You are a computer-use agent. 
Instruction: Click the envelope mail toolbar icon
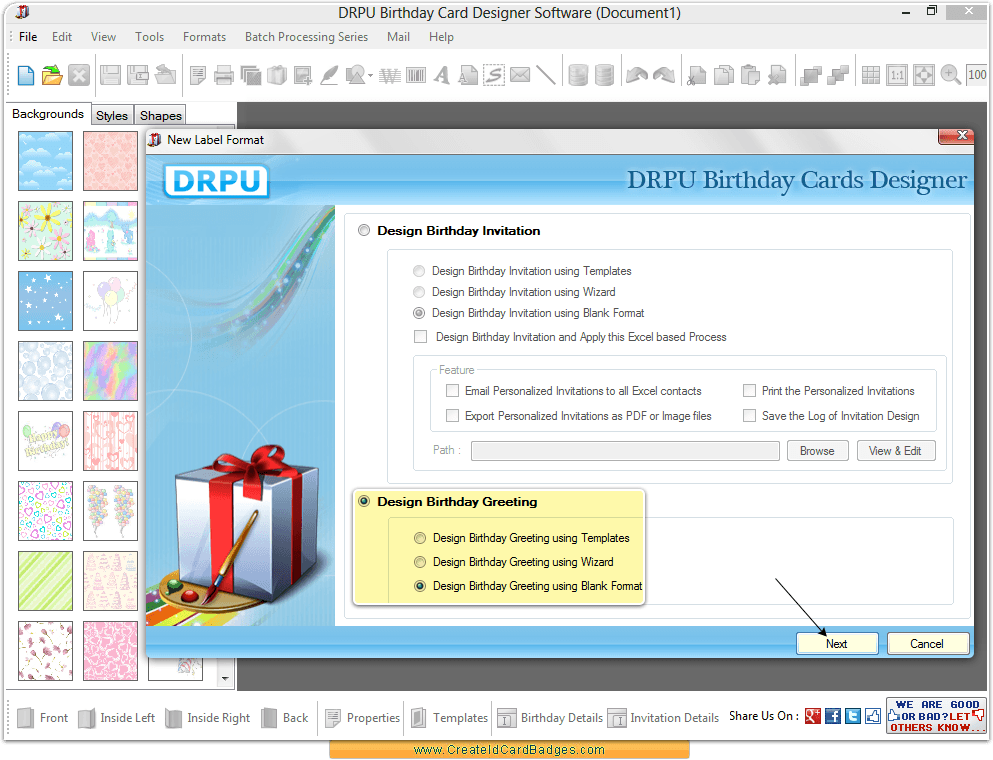coord(520,75)
